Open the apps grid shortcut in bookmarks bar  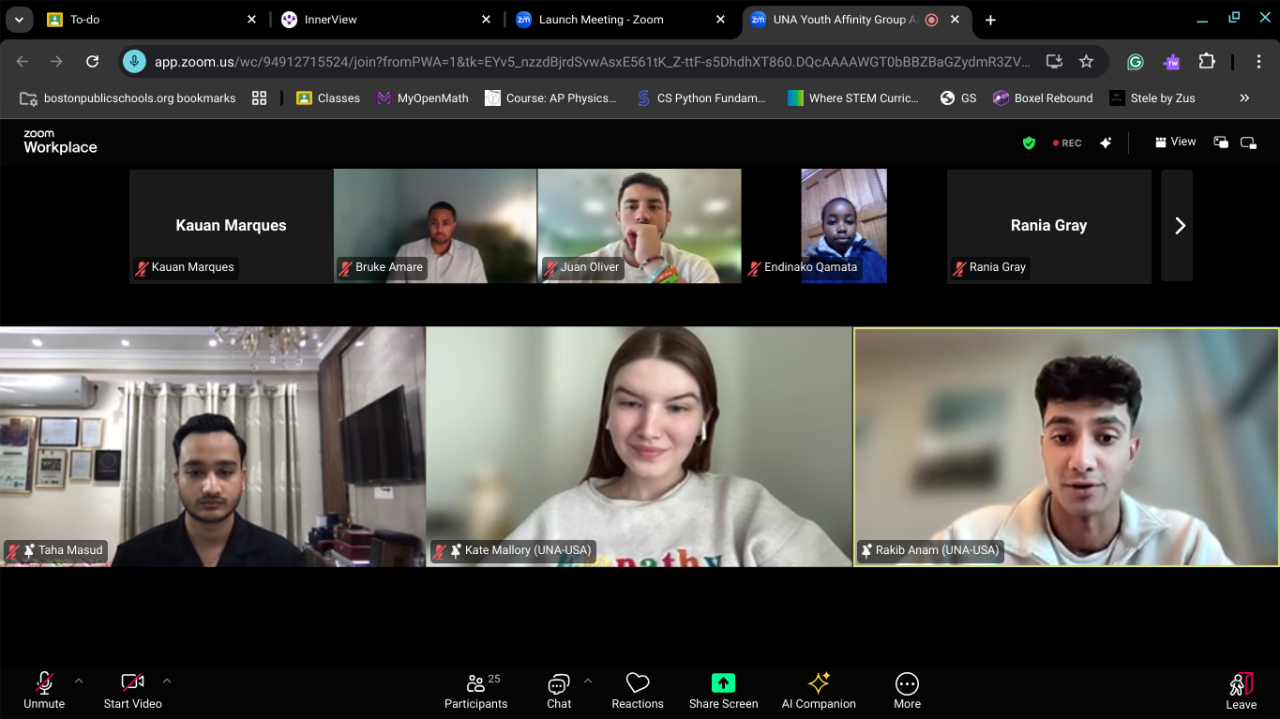click(259, 98)
